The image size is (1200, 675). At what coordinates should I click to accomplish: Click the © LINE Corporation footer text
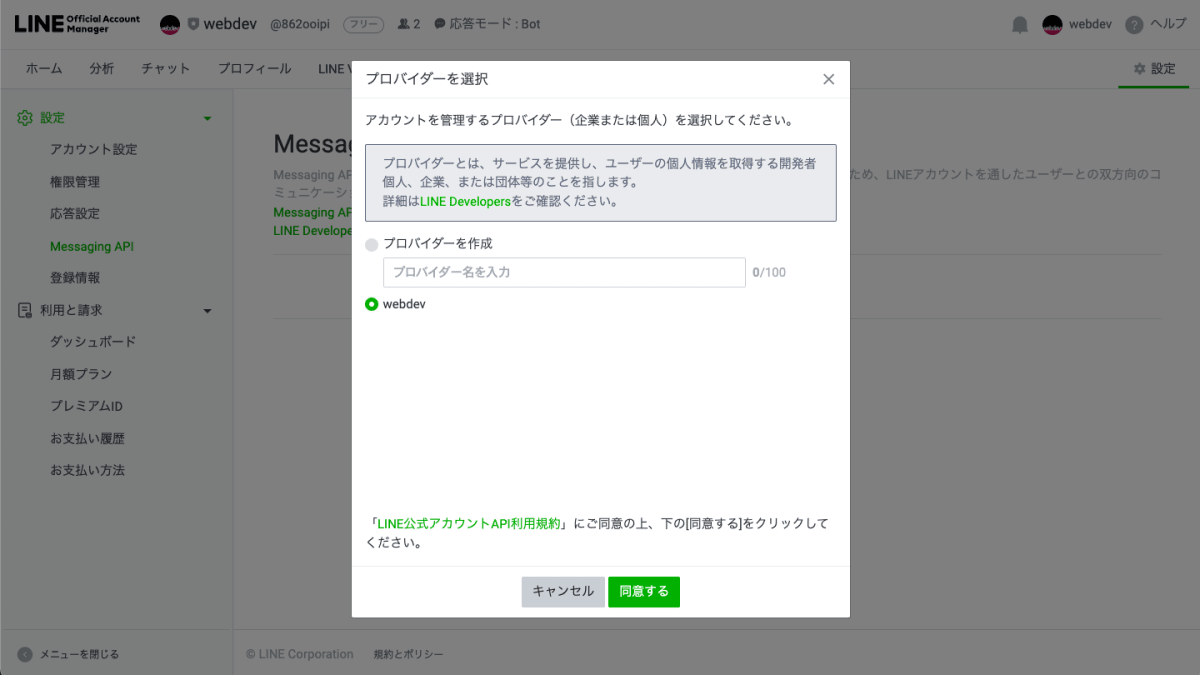point(300,654)
